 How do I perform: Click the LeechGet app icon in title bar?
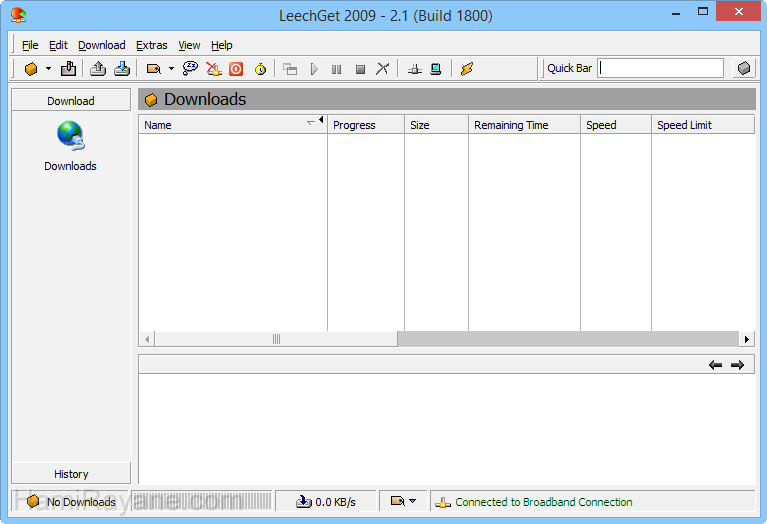pos(19,15)
